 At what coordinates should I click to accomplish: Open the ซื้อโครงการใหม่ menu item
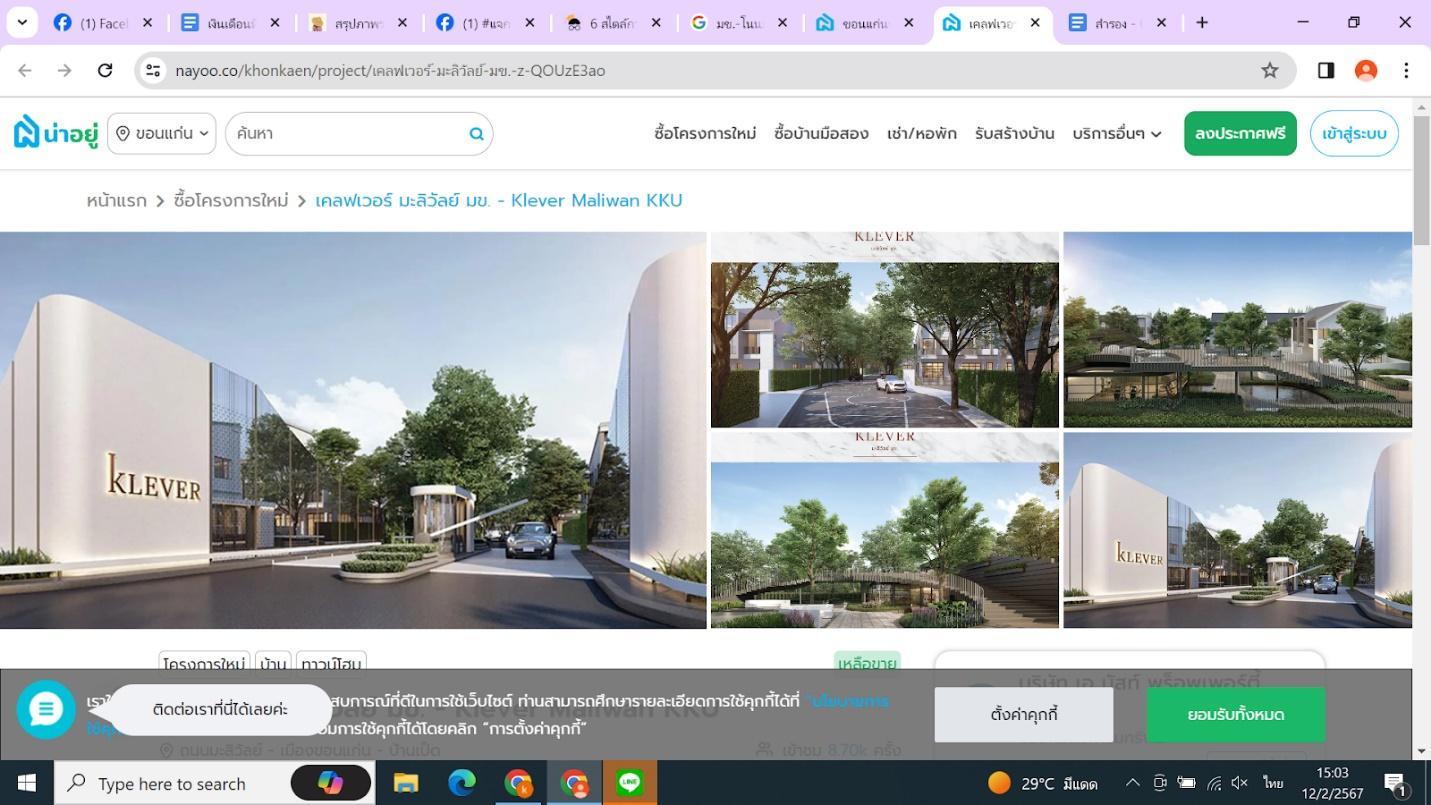pos(705,133)
